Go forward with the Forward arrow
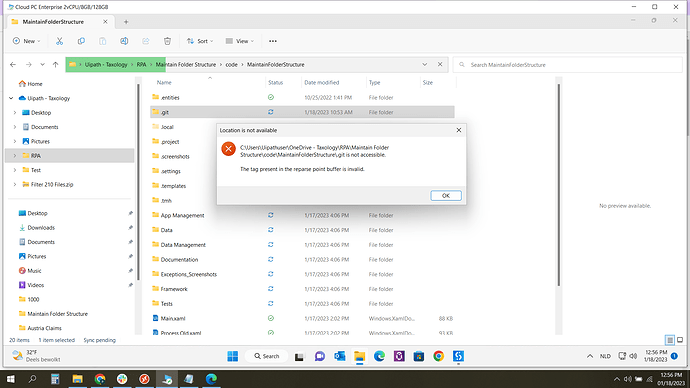The image size is (690, 388). click(x=29, y=65)
